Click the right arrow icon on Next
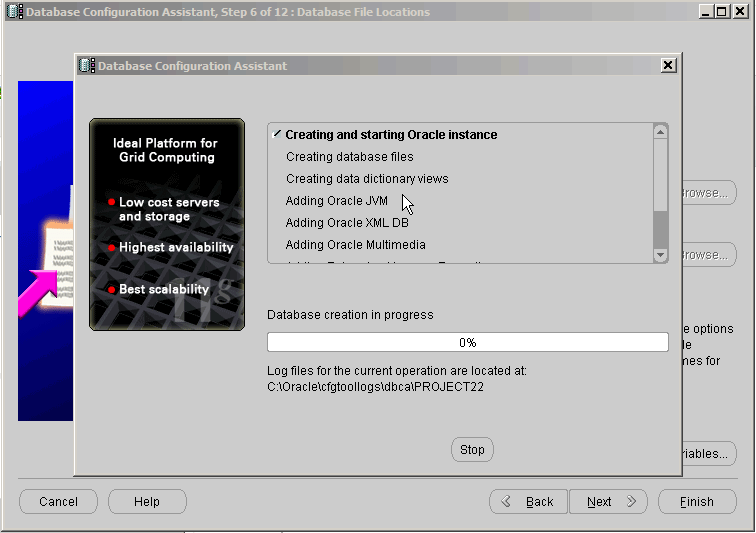 [631, 502]
